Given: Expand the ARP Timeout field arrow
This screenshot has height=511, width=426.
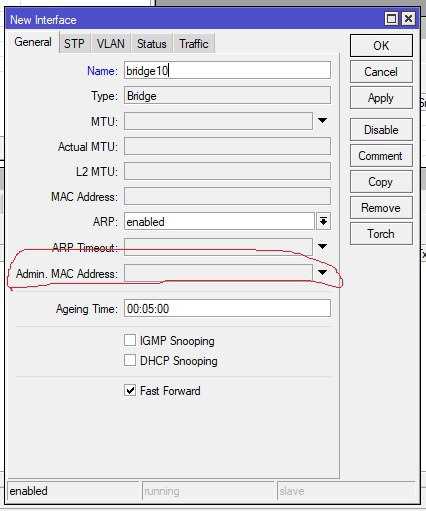Looking at the screenshot, I should [x=322, y=247].
